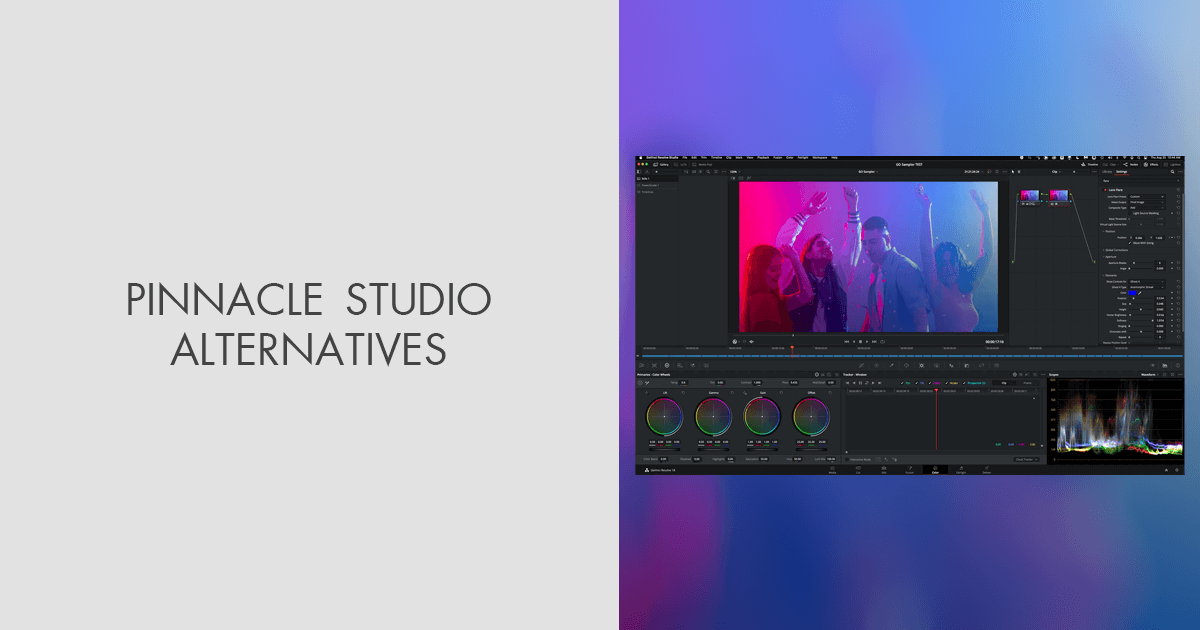Screen dimensions: 1200x630
Task: Toggle the Nodes panel
Action: coord(1133,164)
